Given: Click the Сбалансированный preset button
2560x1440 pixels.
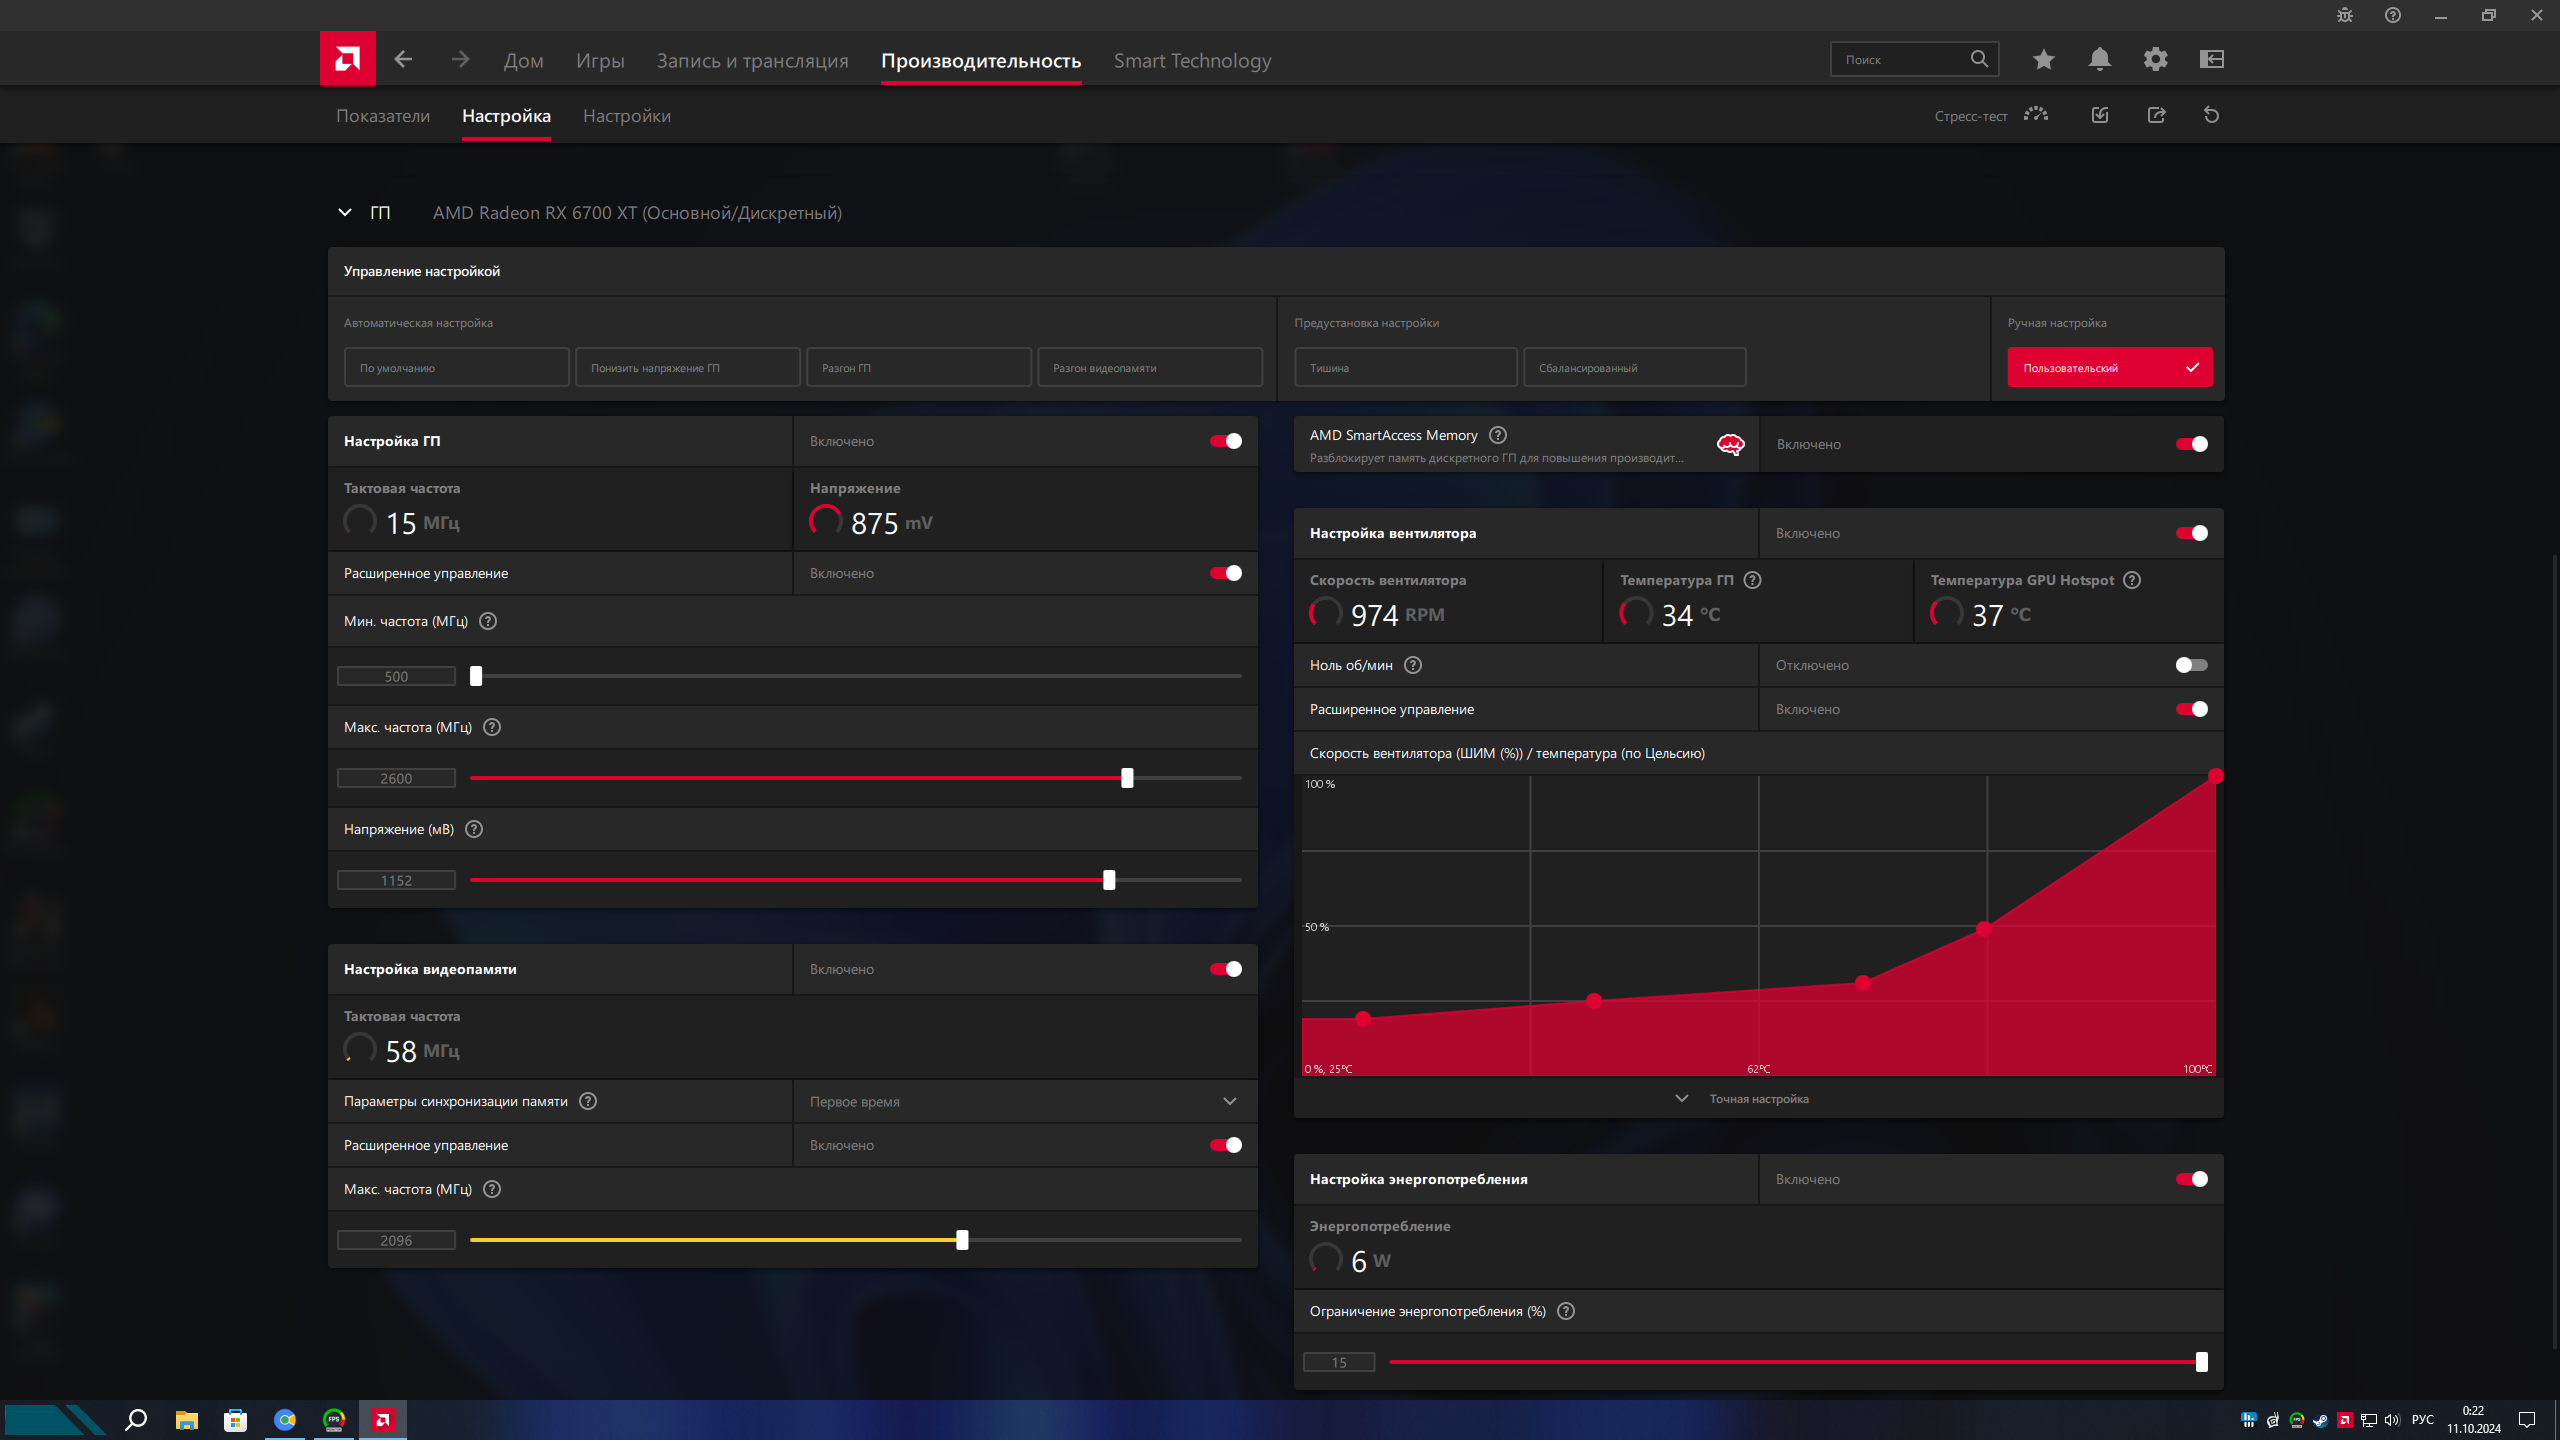Looking at the screenshot, I should tap(1634, 368).
